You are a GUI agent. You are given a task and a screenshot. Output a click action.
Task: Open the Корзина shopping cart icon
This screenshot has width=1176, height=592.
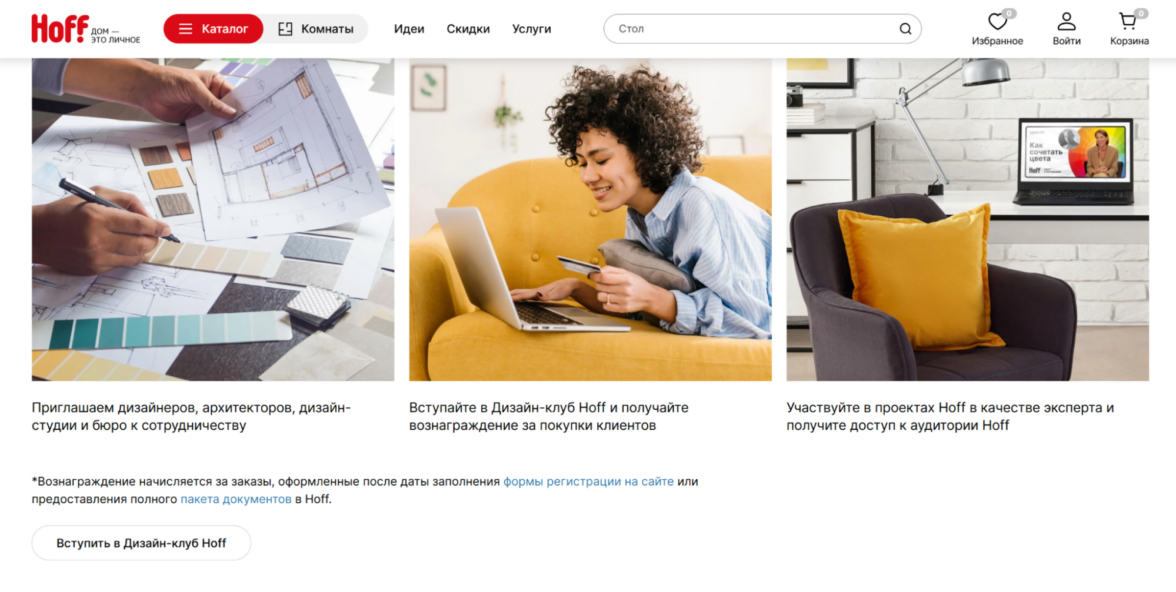(1127, 21)
